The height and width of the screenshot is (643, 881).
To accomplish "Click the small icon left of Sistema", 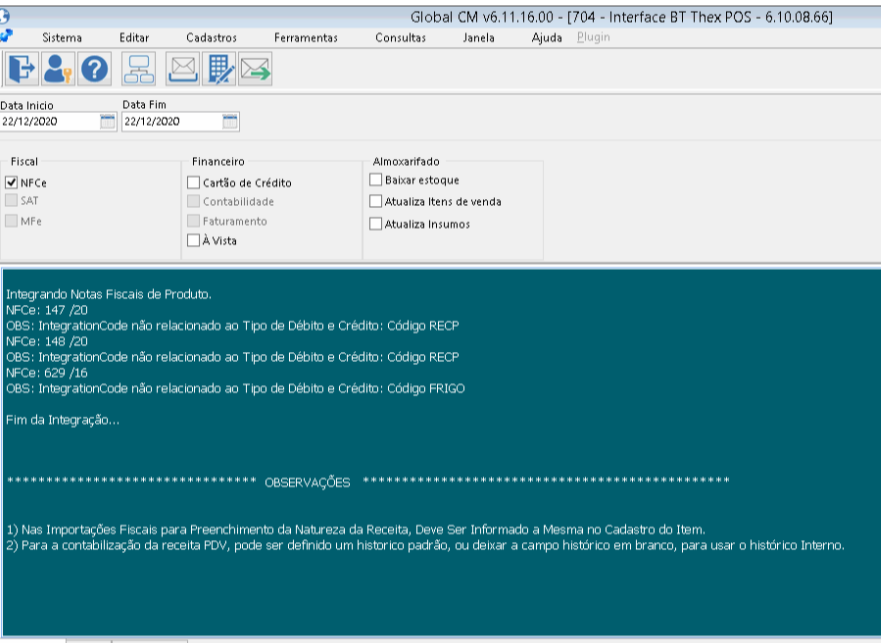I will coord(6,36).
